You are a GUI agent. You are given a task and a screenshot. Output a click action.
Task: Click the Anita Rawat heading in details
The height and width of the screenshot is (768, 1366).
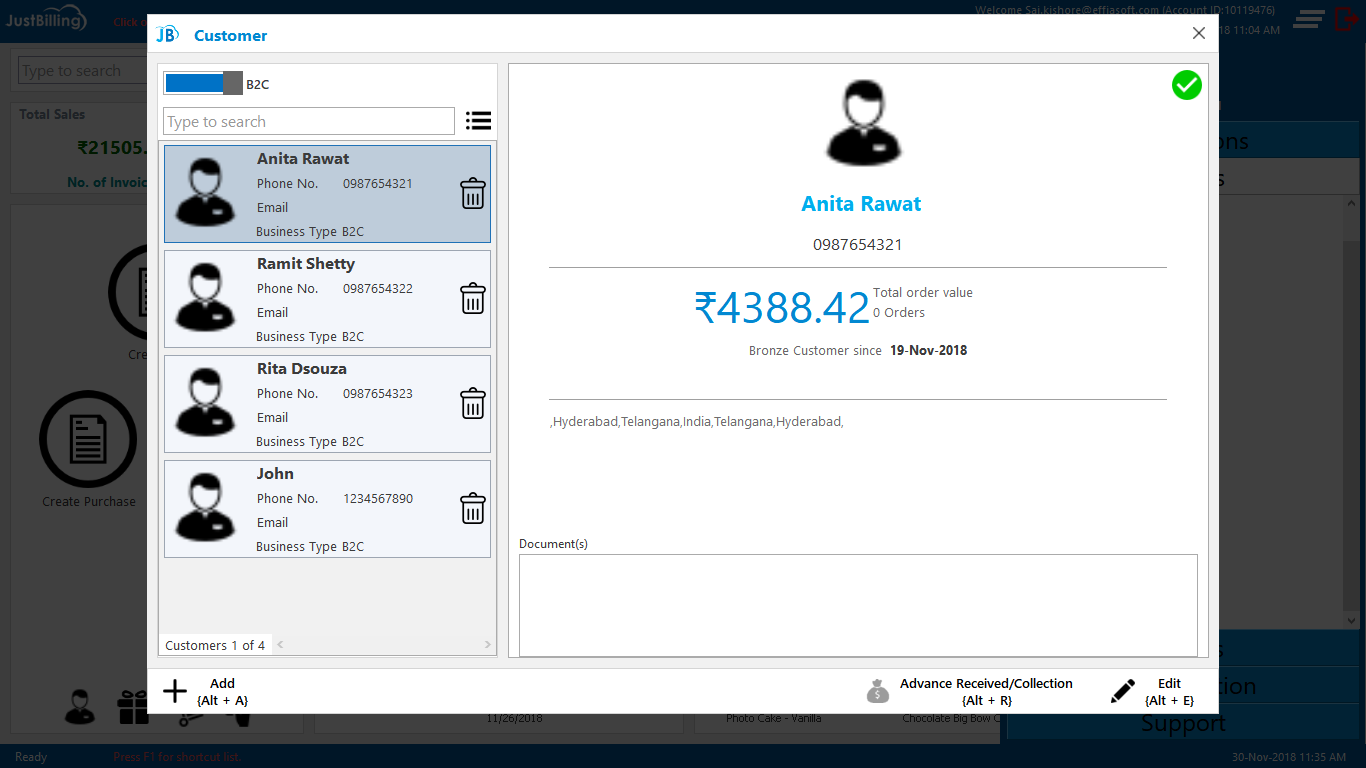862,204
